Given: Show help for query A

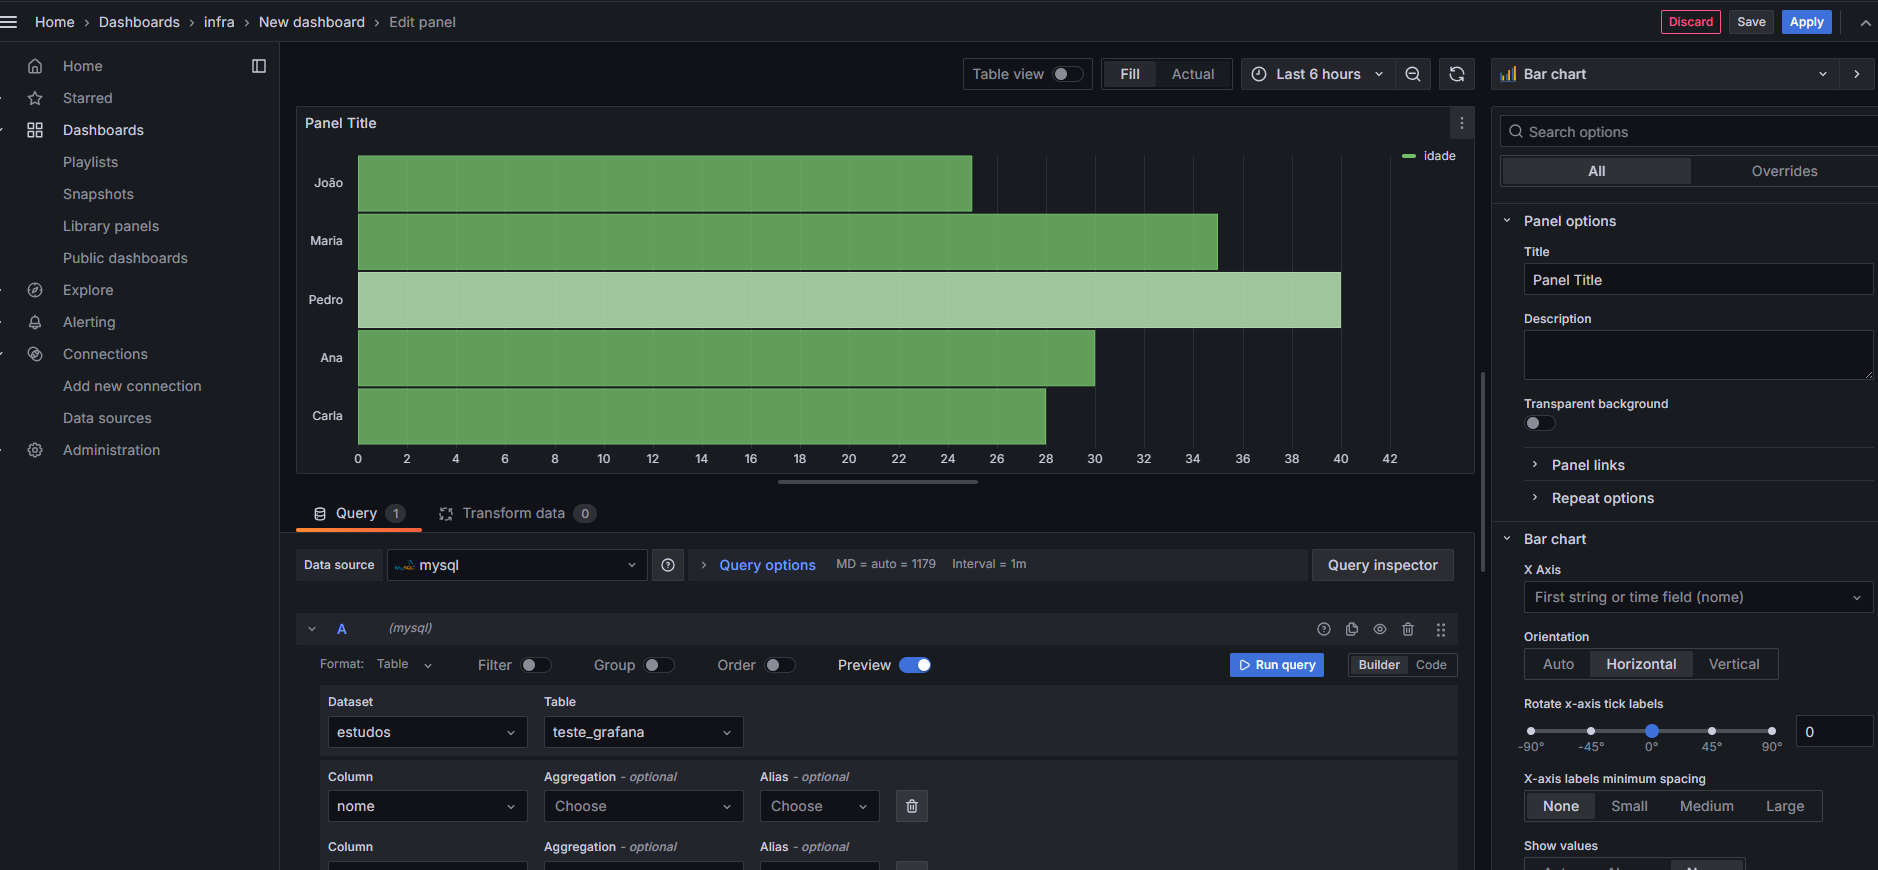Looking at the screenshot, I should (1324, 629).
